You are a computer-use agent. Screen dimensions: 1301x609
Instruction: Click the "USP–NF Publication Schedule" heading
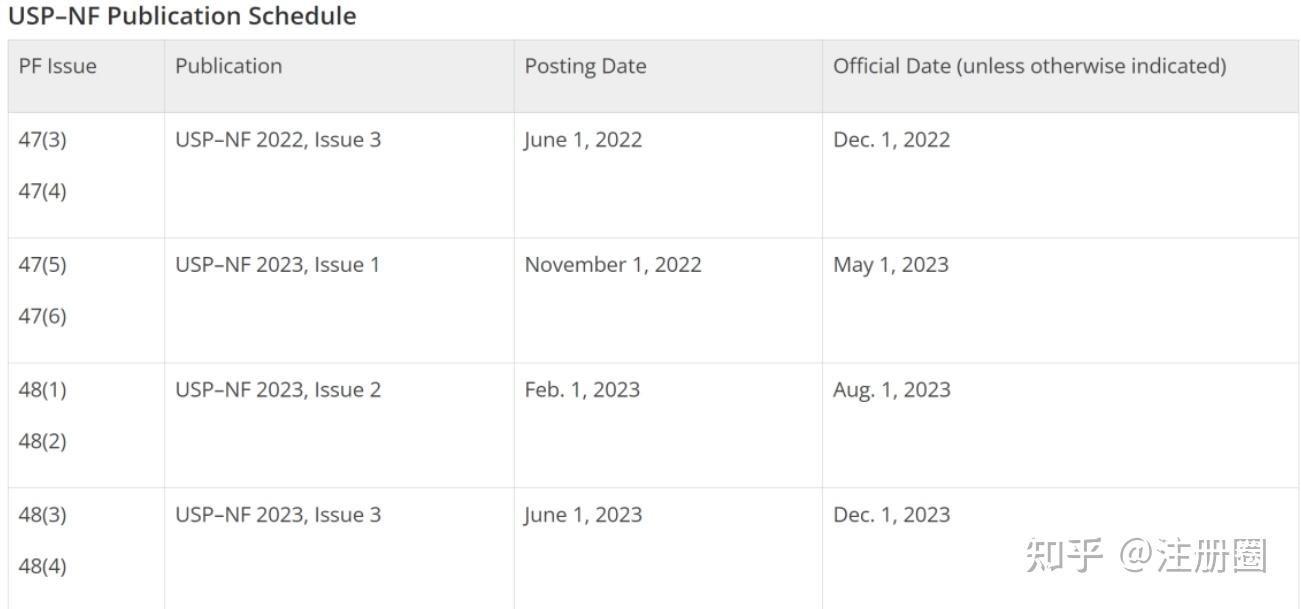[182, 16]
